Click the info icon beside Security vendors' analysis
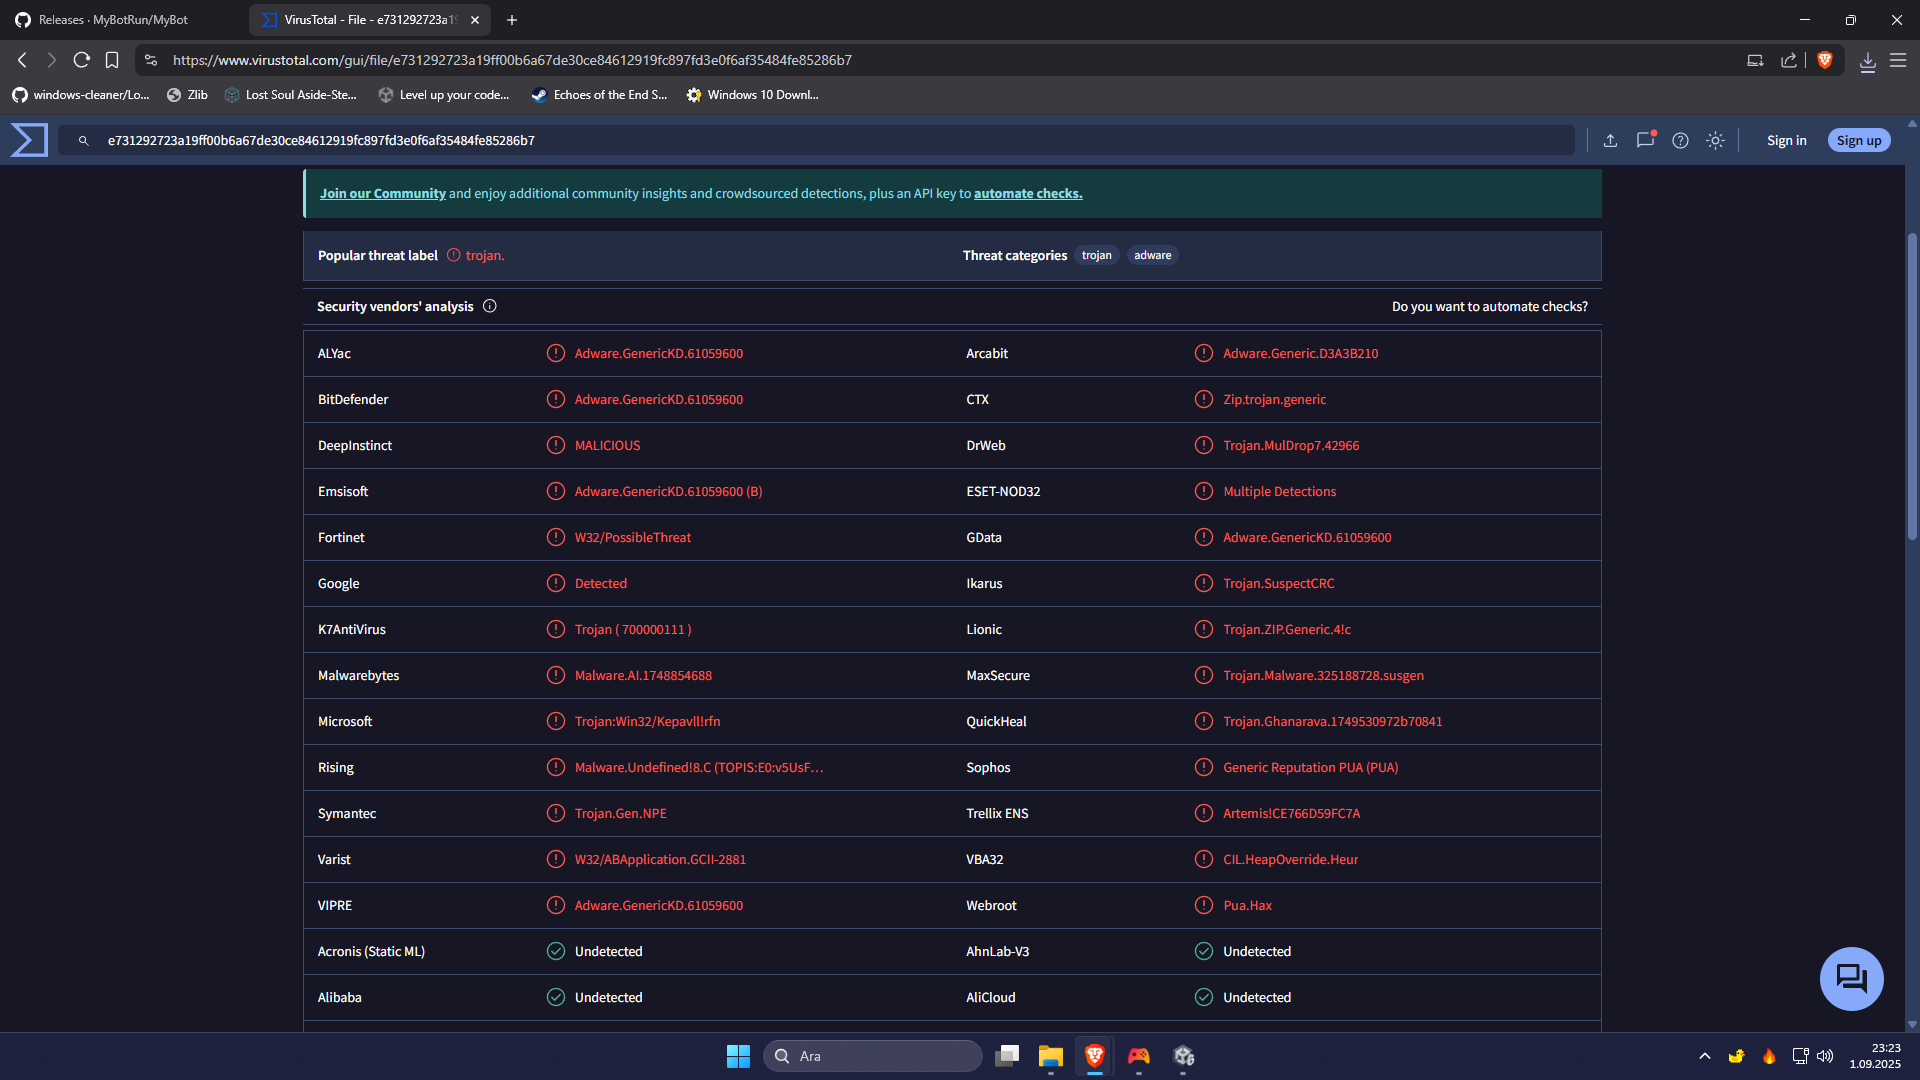Viewport: 1920px width, 1080px height. point(490,306)
